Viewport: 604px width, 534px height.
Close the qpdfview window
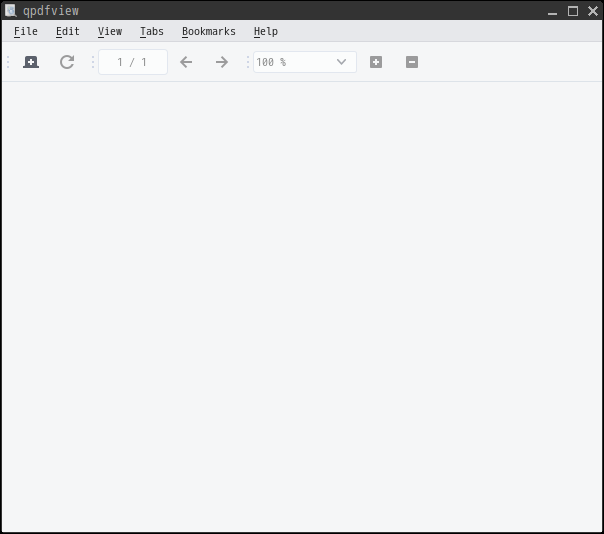point(593,11)
